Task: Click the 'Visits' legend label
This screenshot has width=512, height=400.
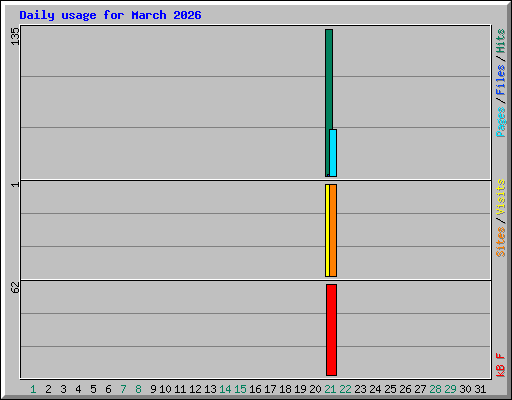Action: click(500, 198)
